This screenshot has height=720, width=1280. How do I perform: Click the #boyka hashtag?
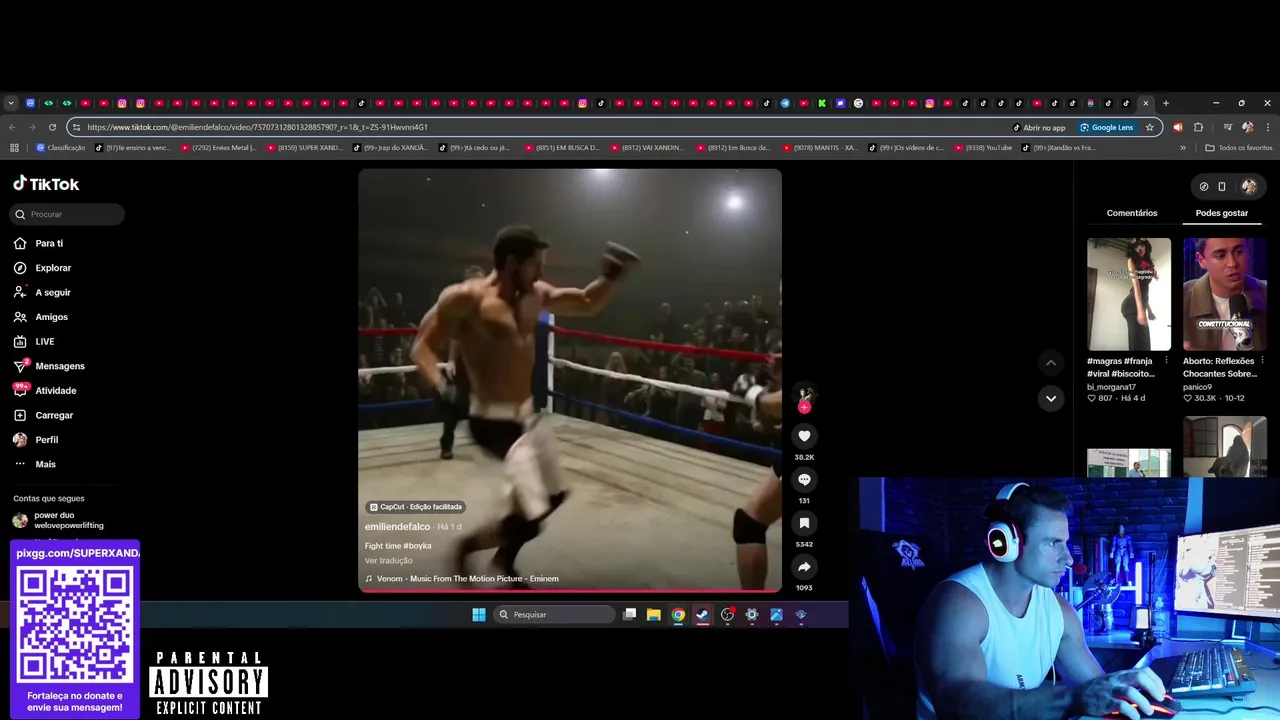point(417,546)
